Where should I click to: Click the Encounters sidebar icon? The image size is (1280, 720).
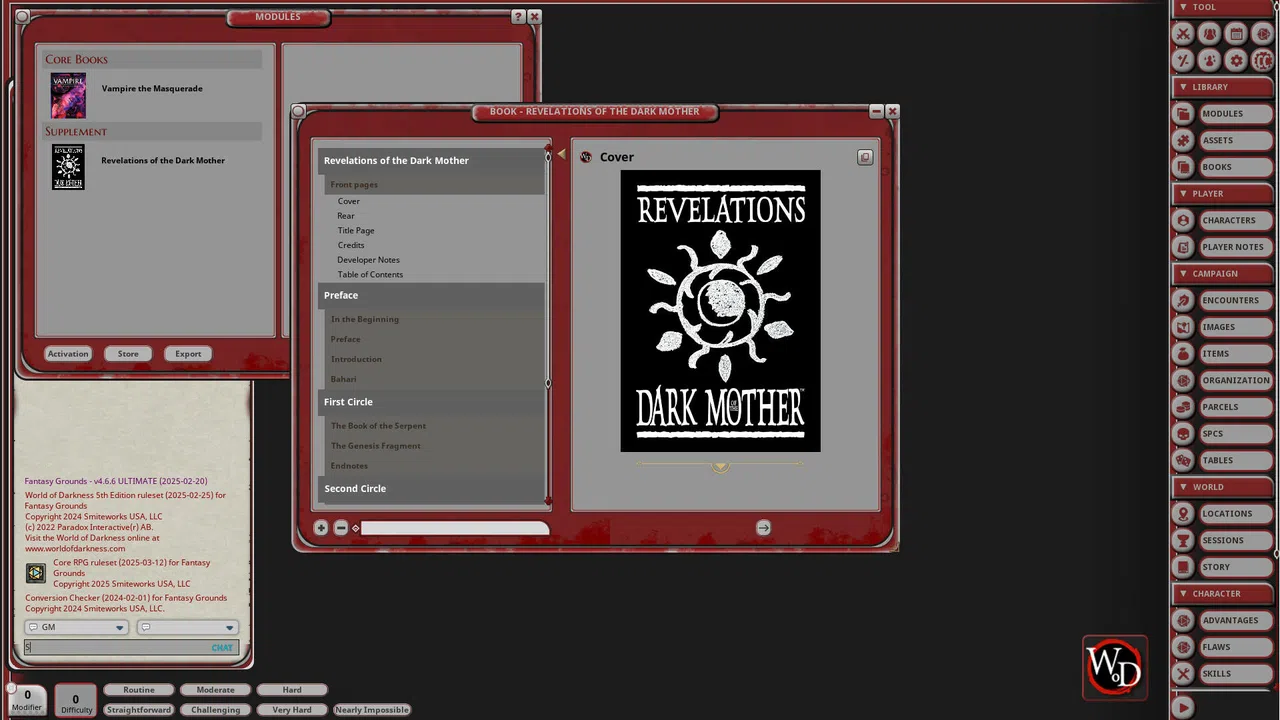click(x=1184, y=301)
